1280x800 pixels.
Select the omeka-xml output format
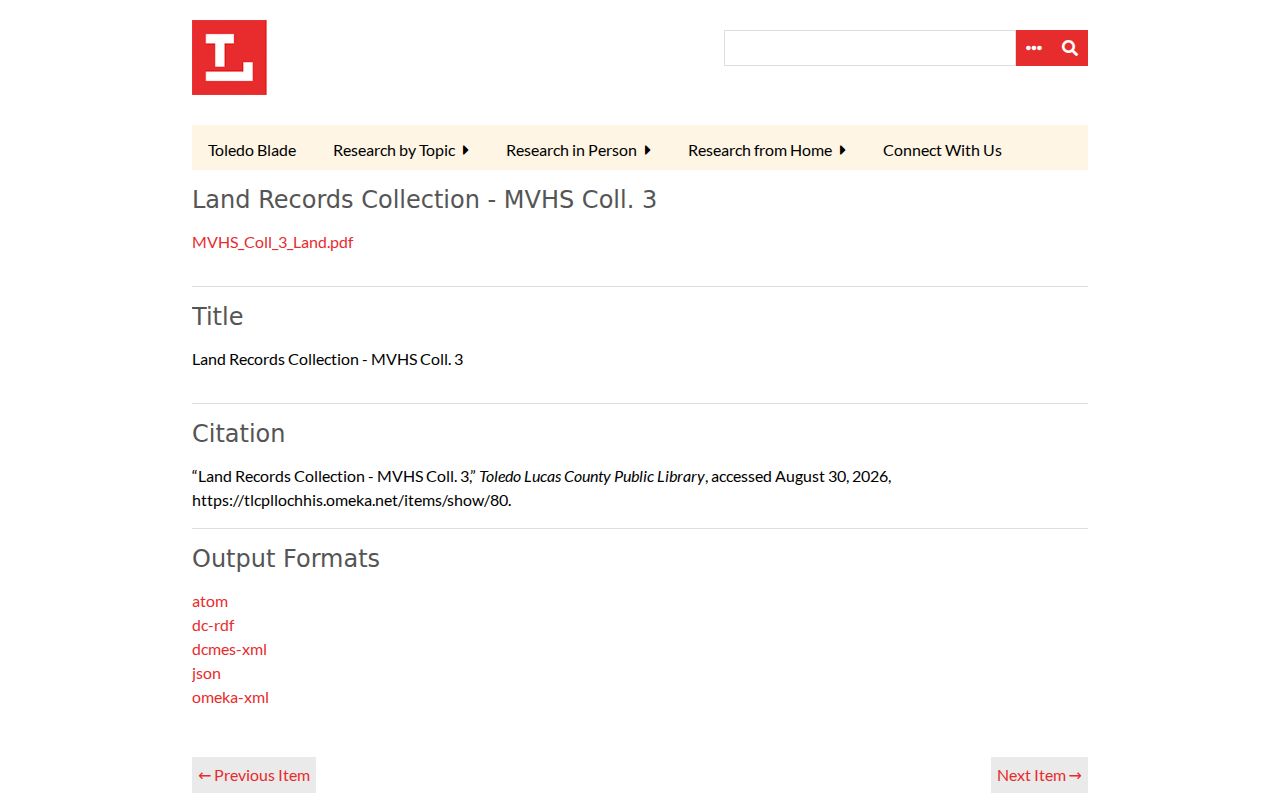click(230, 697)
